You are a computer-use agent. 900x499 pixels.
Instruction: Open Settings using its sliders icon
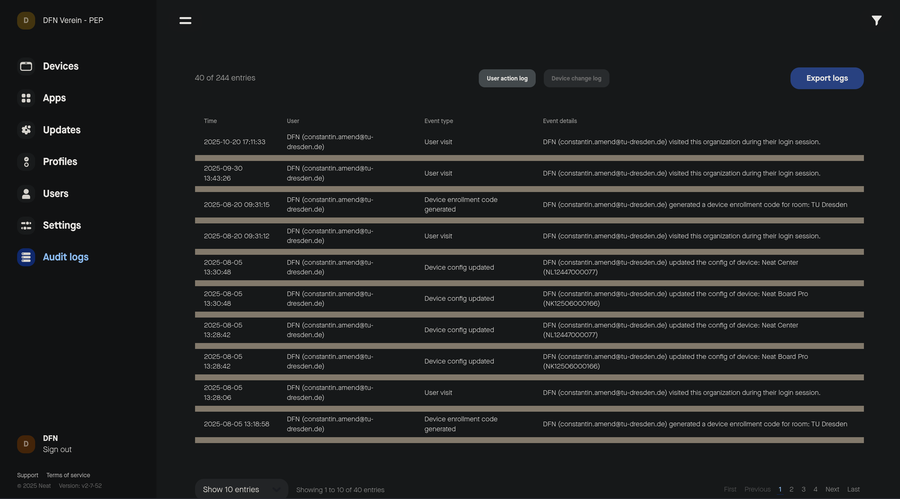[x=26, y=226]
